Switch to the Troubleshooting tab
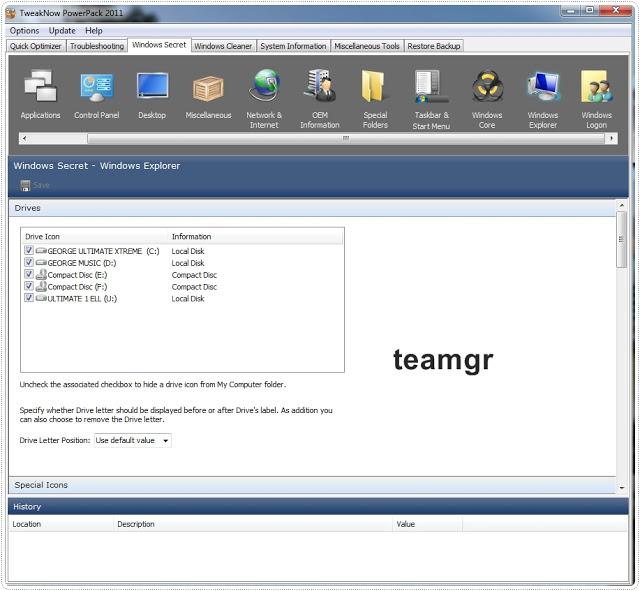The height and width of the screenshot is (591, 640). 97,46
